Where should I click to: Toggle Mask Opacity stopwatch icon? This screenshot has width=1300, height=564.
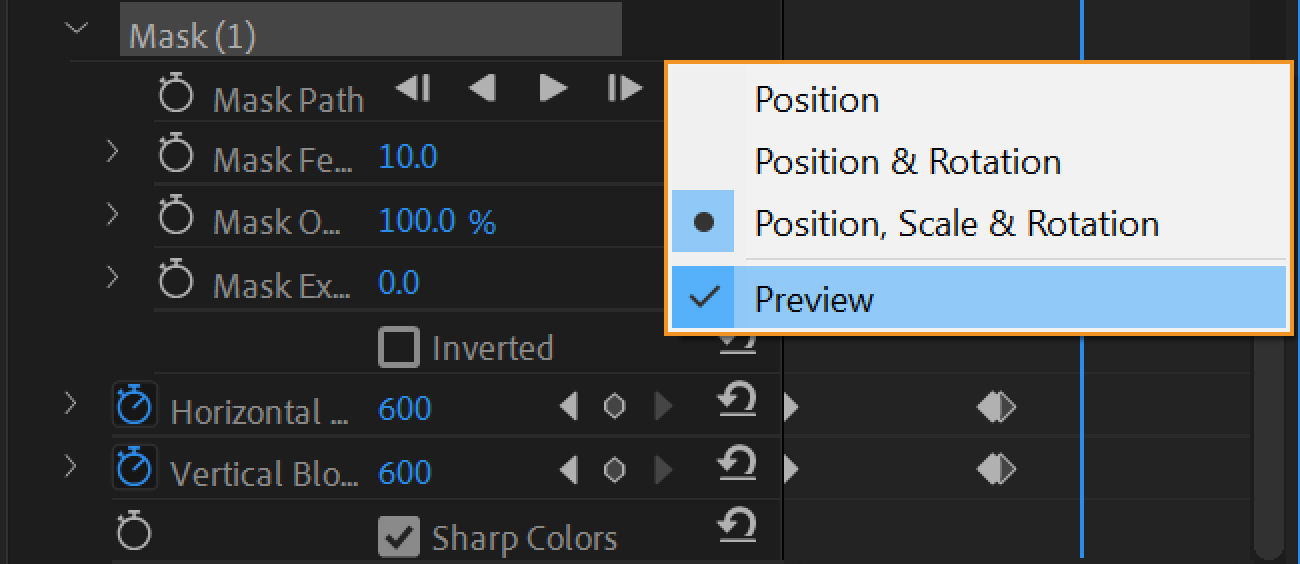coord(177,220)
